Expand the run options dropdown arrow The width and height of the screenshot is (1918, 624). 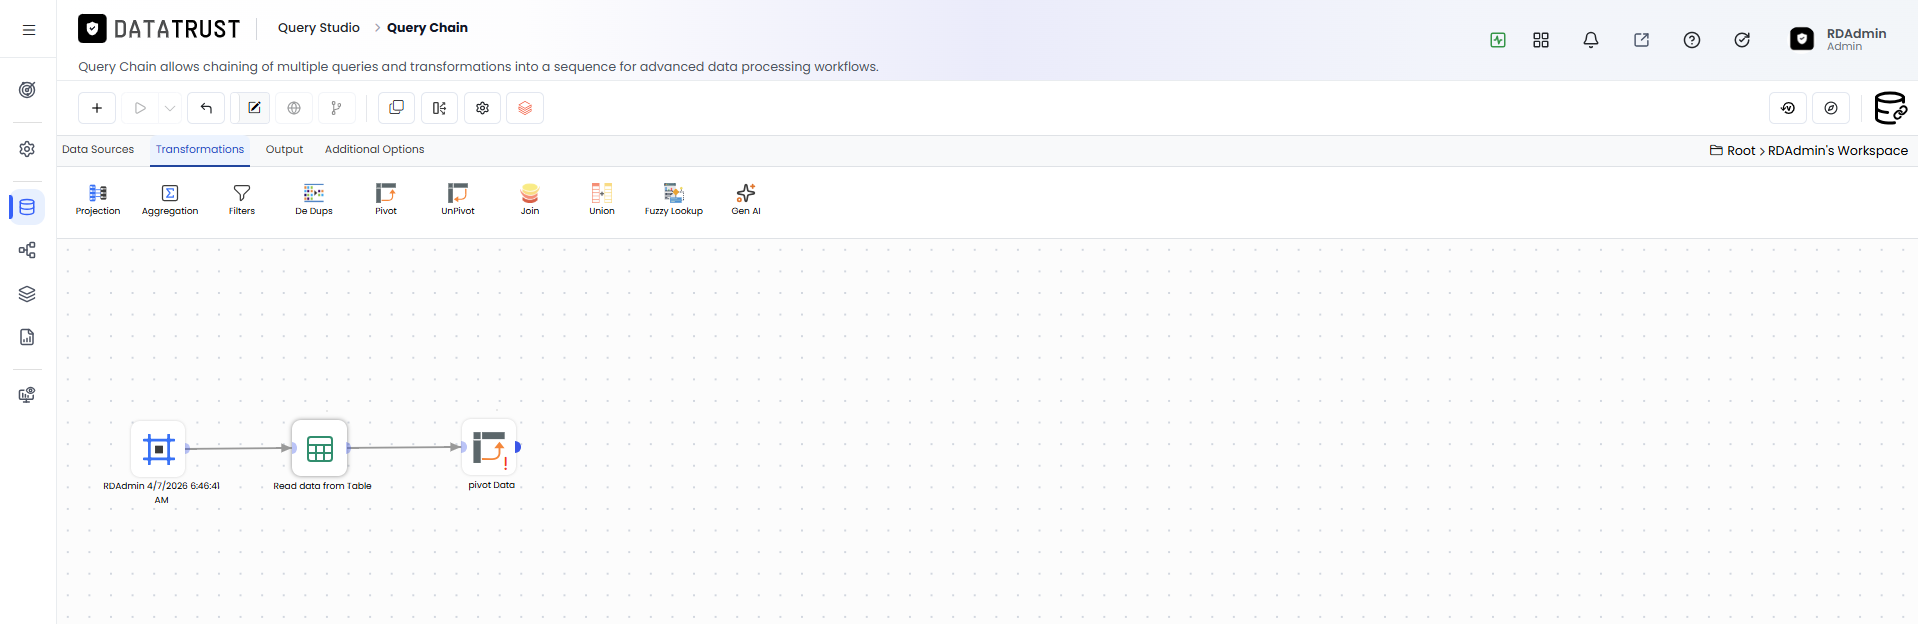170,108
